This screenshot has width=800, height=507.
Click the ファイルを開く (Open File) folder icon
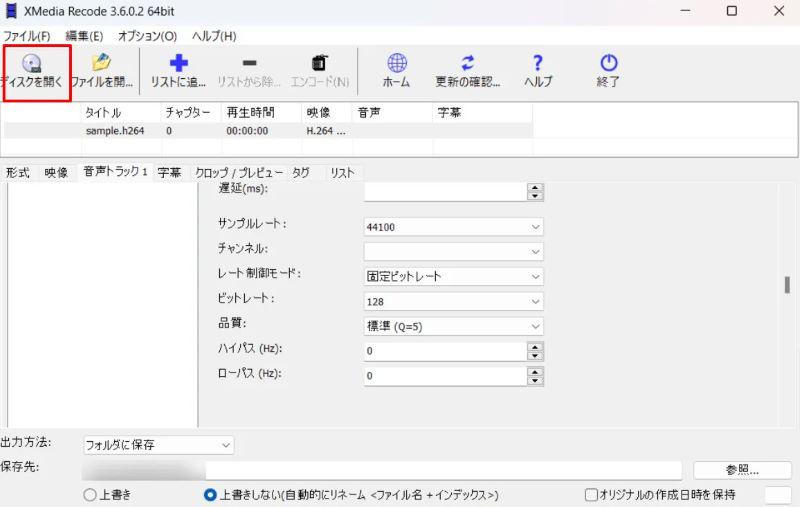pos(100,64)
